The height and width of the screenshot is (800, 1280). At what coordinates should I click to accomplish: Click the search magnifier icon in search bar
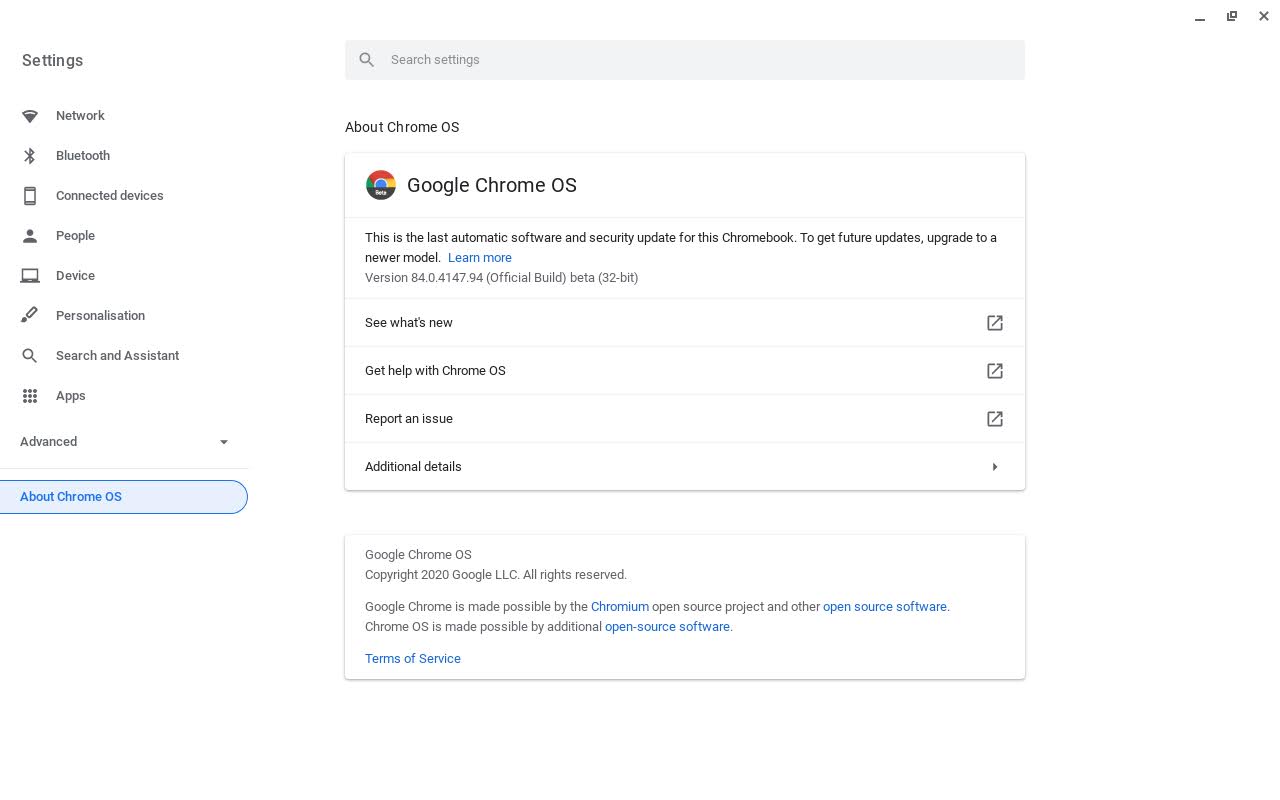point(367,60)
